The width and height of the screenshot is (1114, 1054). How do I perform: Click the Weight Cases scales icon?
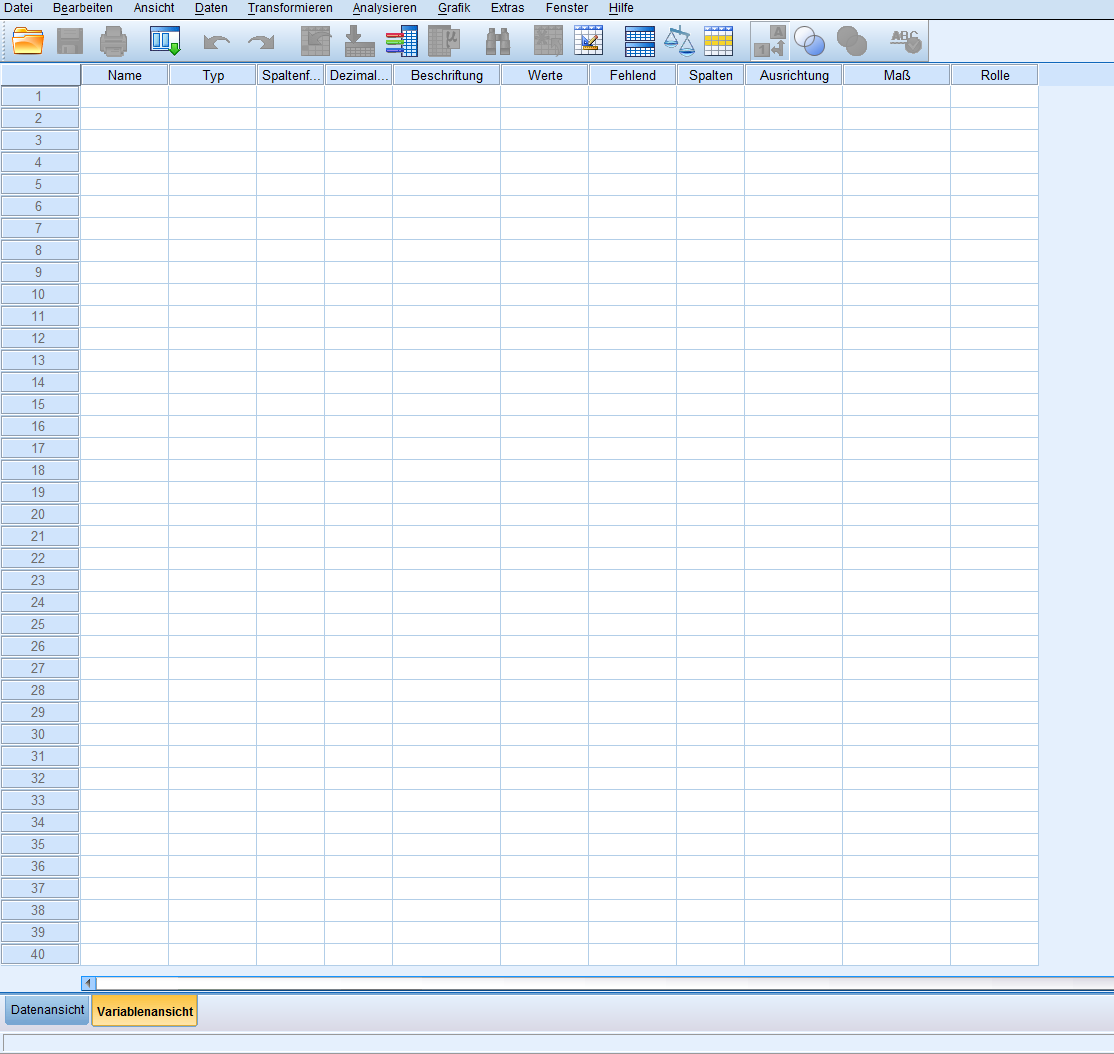pos(679,41)
